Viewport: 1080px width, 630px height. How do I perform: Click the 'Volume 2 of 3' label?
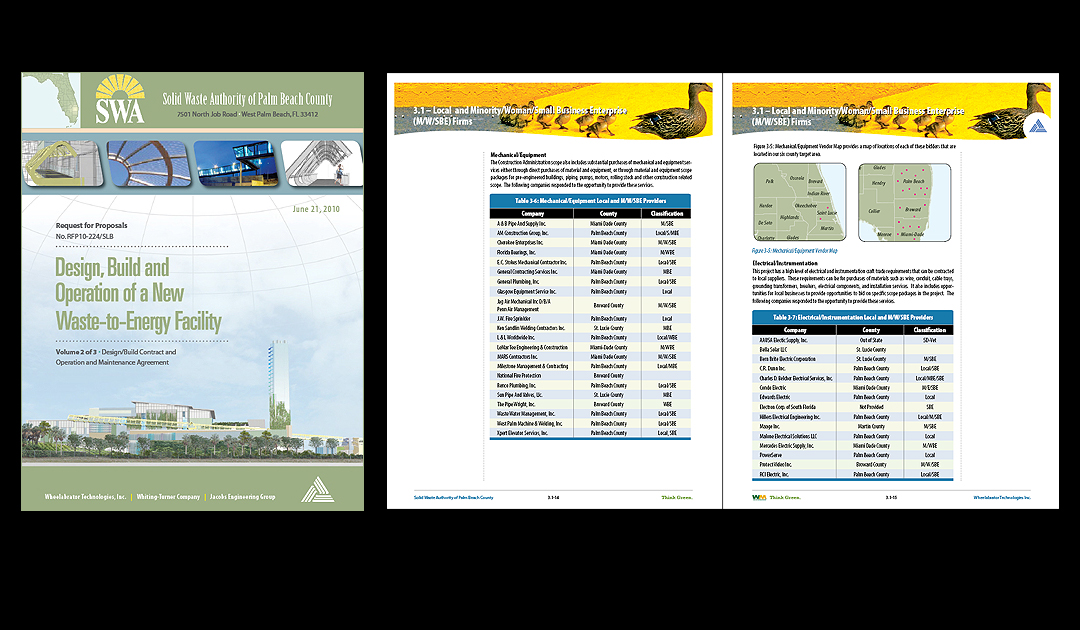pyautogui.click(x=76, y=352)
